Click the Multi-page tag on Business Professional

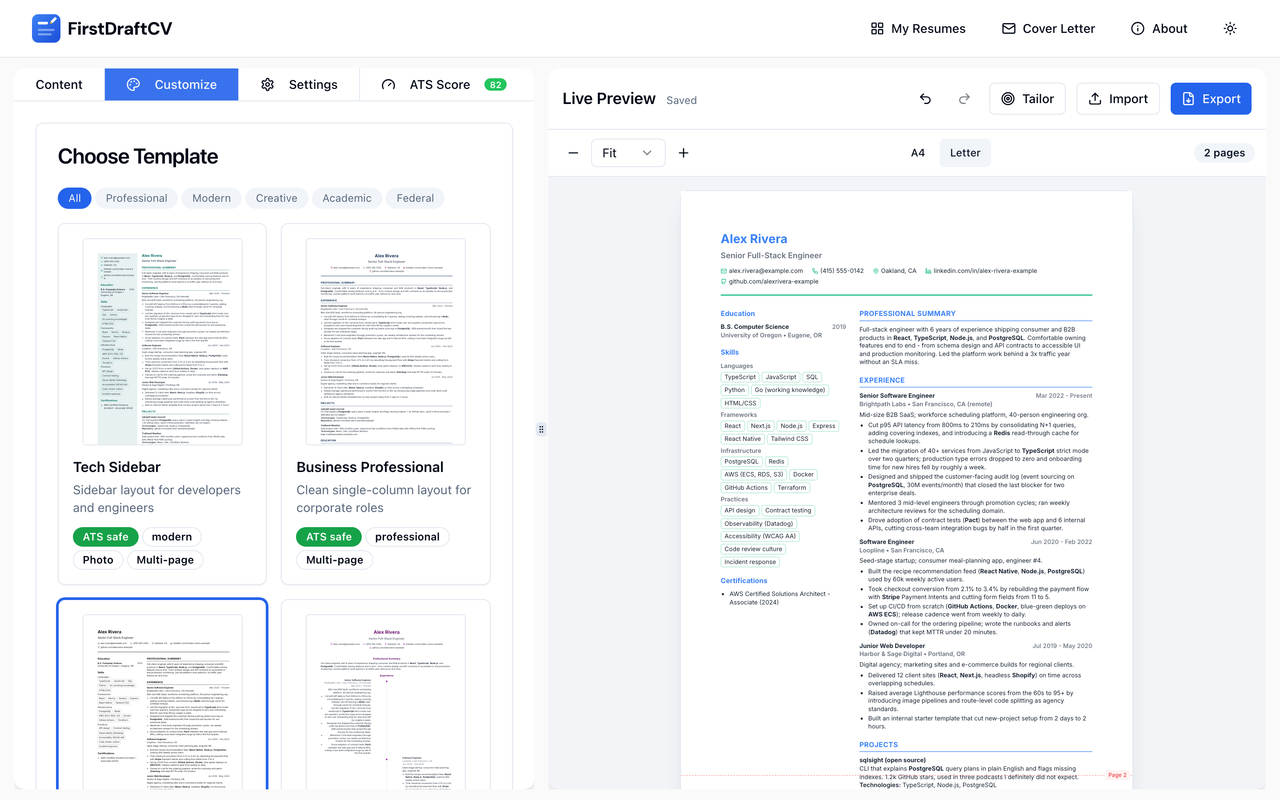tap(335, 560)
